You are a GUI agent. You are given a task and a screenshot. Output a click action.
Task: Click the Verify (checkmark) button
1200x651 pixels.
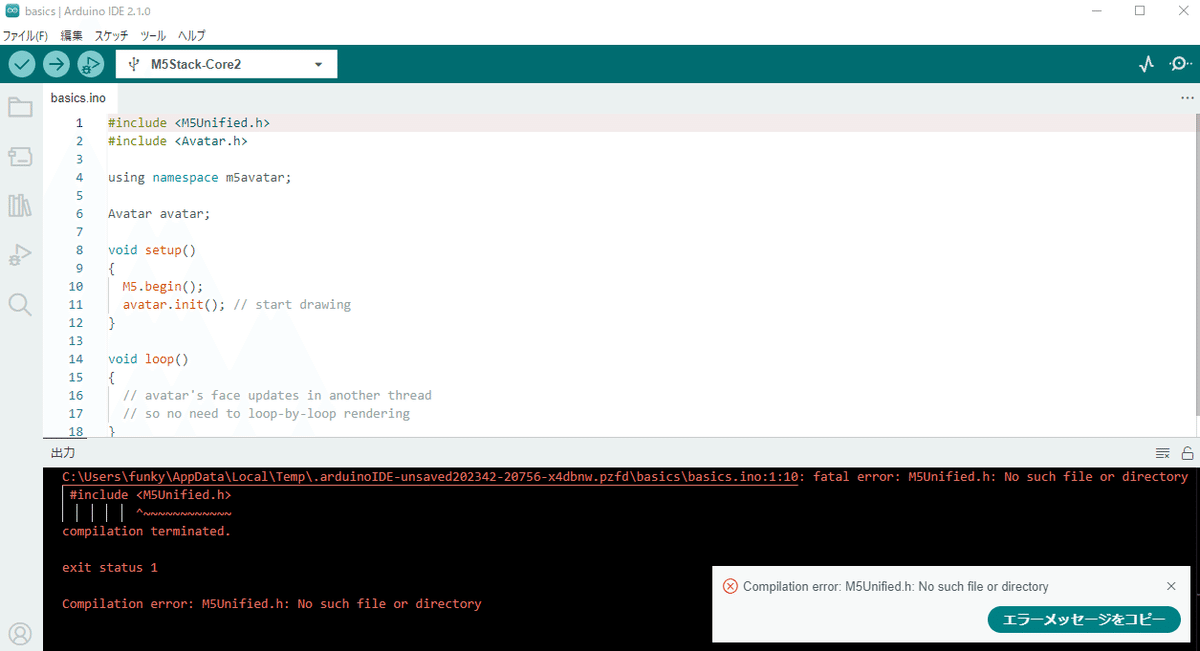pos(22,64)
